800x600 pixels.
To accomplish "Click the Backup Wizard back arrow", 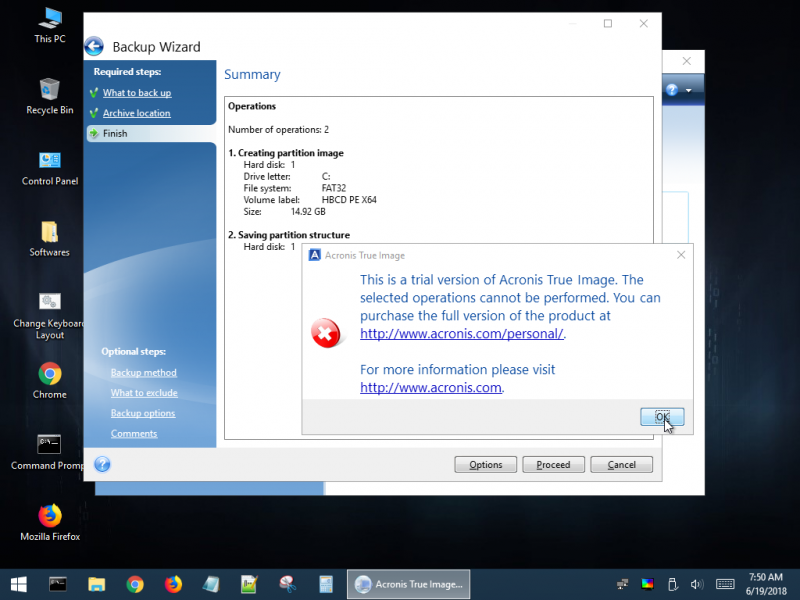I will point(94,46).
